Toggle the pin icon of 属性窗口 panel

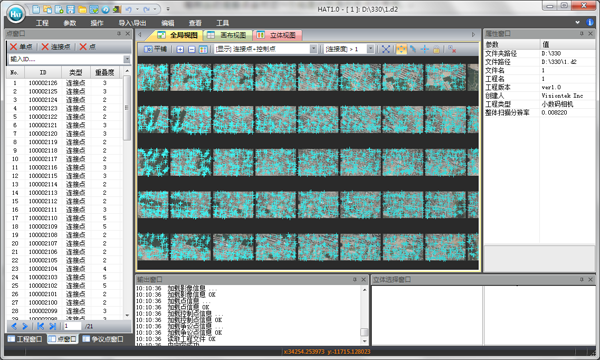[x=582, y=34]
